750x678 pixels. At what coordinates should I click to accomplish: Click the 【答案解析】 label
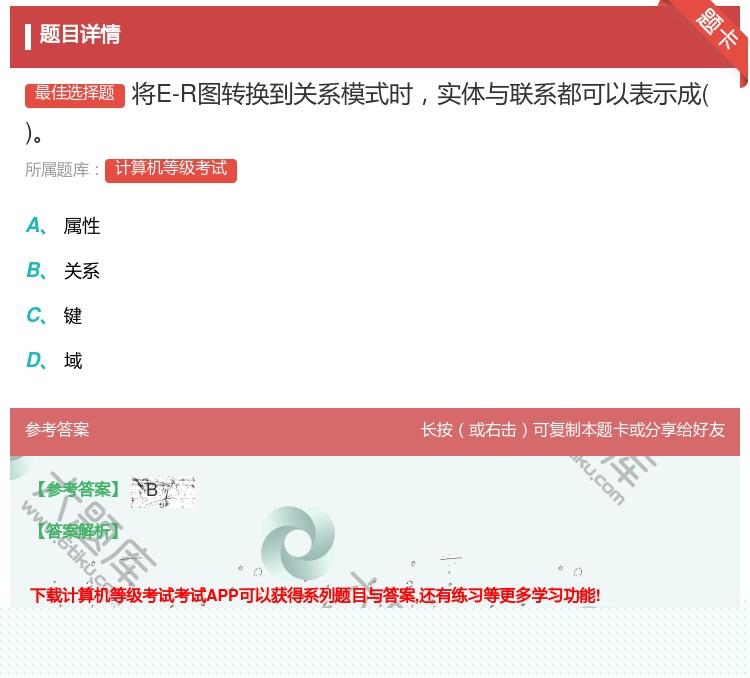click(x=78, y=532)
